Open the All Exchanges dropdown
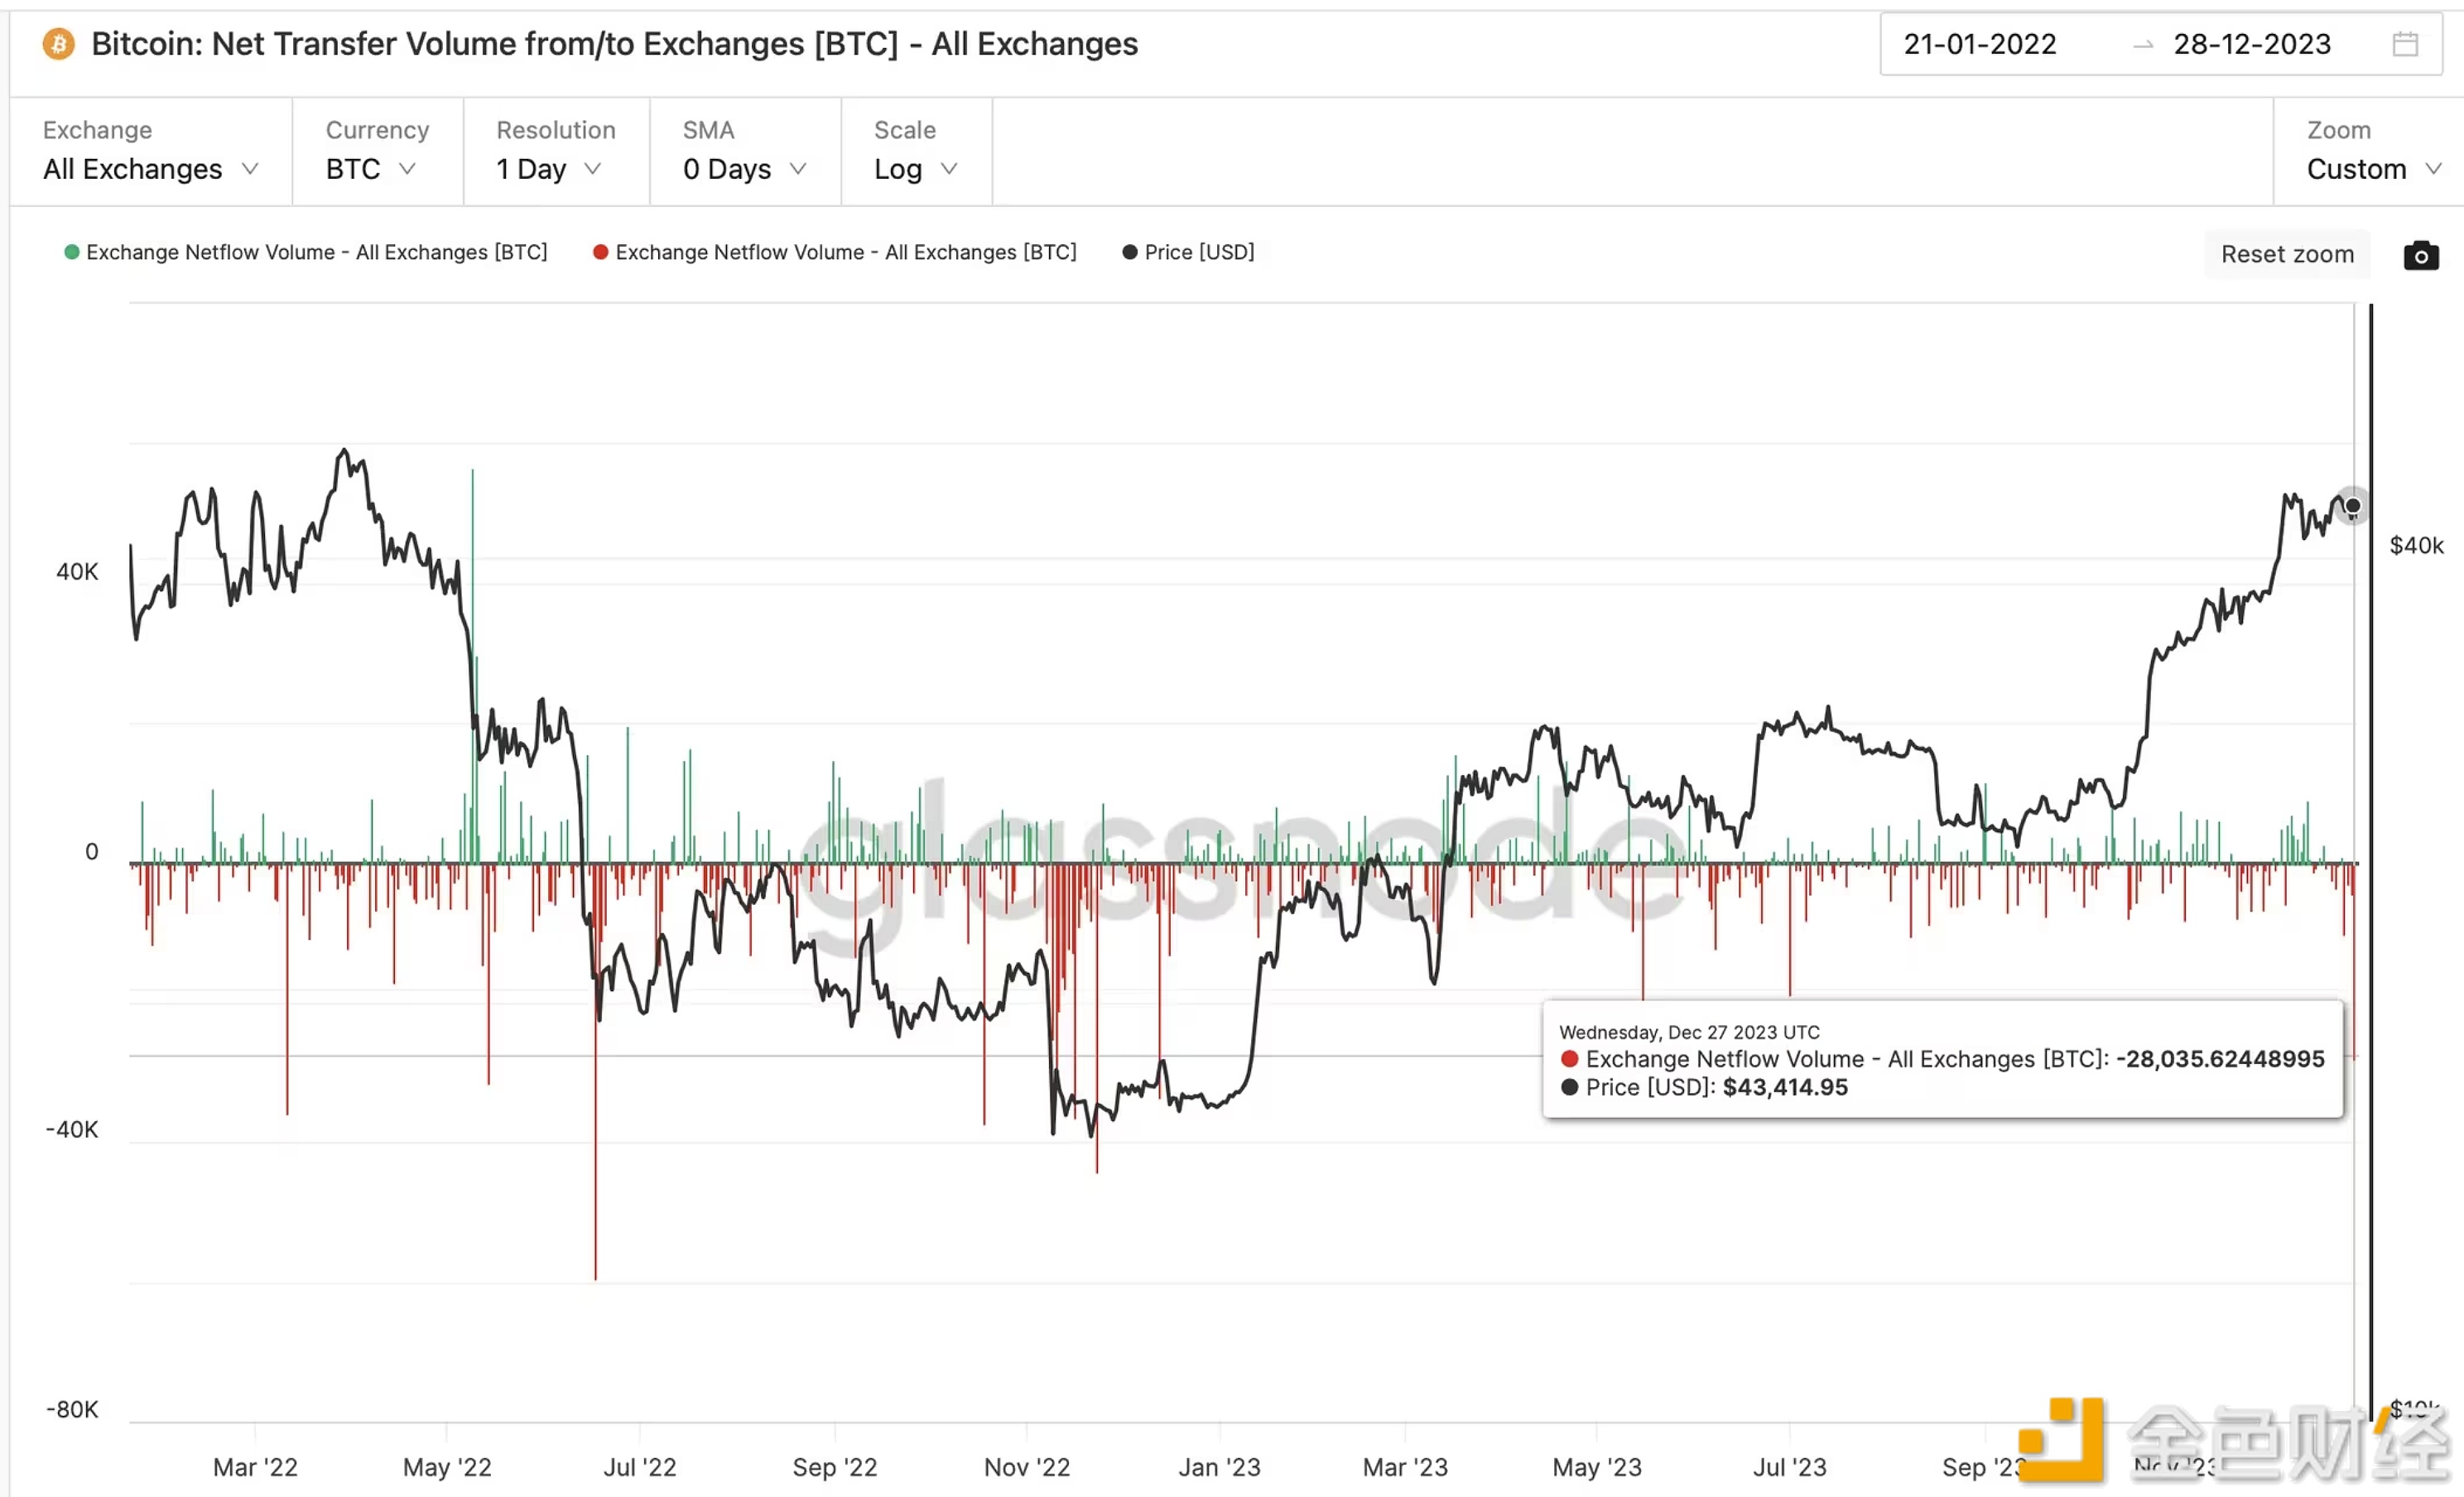The width and height of the screenshot is (2464, 1497). click(150, 169)
